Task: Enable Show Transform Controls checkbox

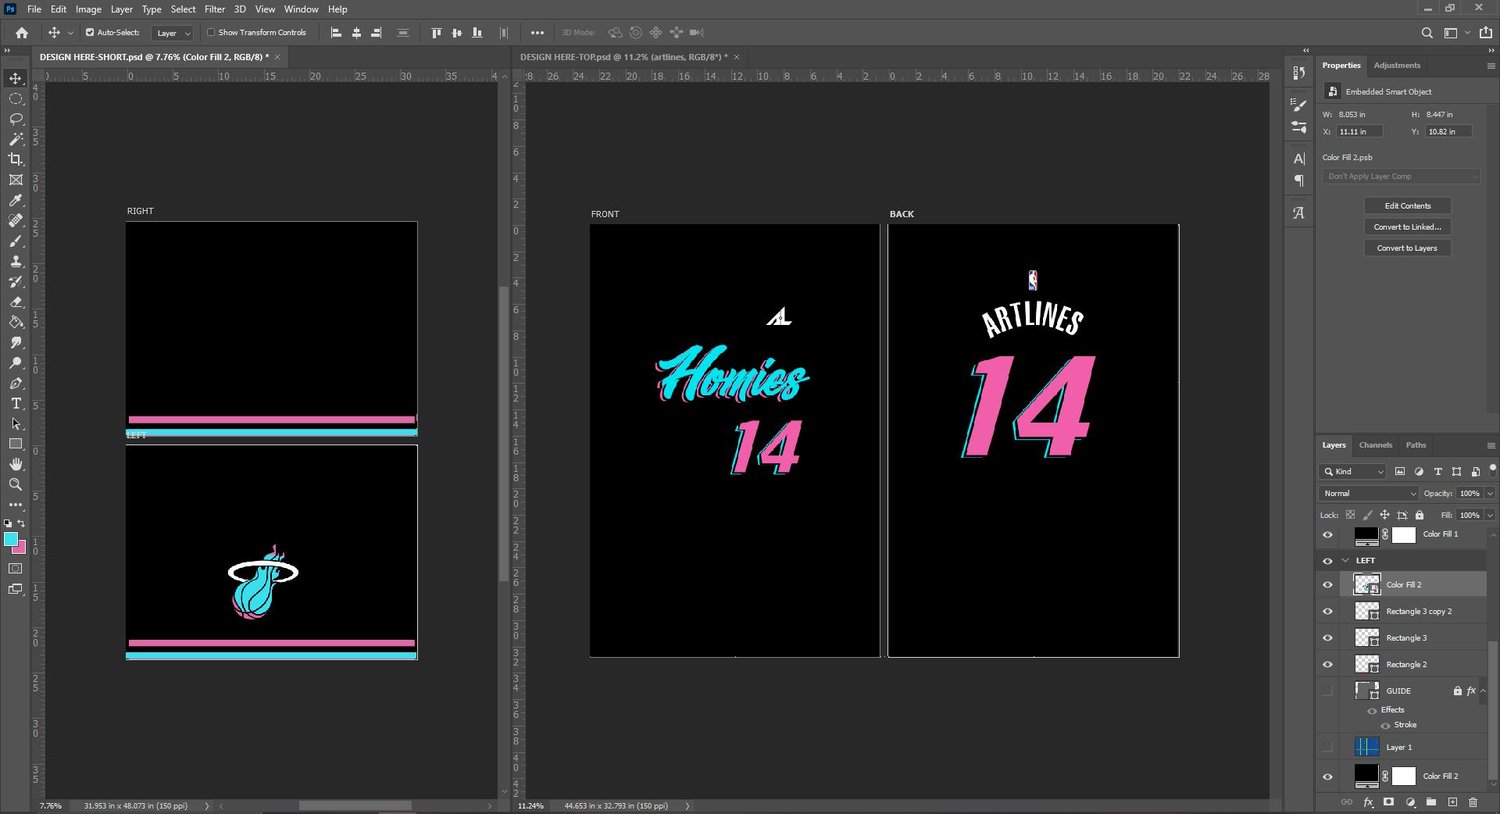Action: coord(211,33)
